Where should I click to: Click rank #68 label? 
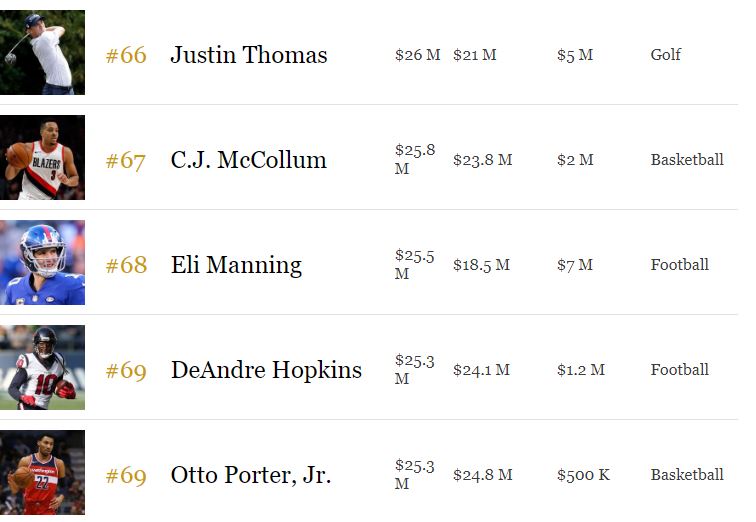click(126, 265)
